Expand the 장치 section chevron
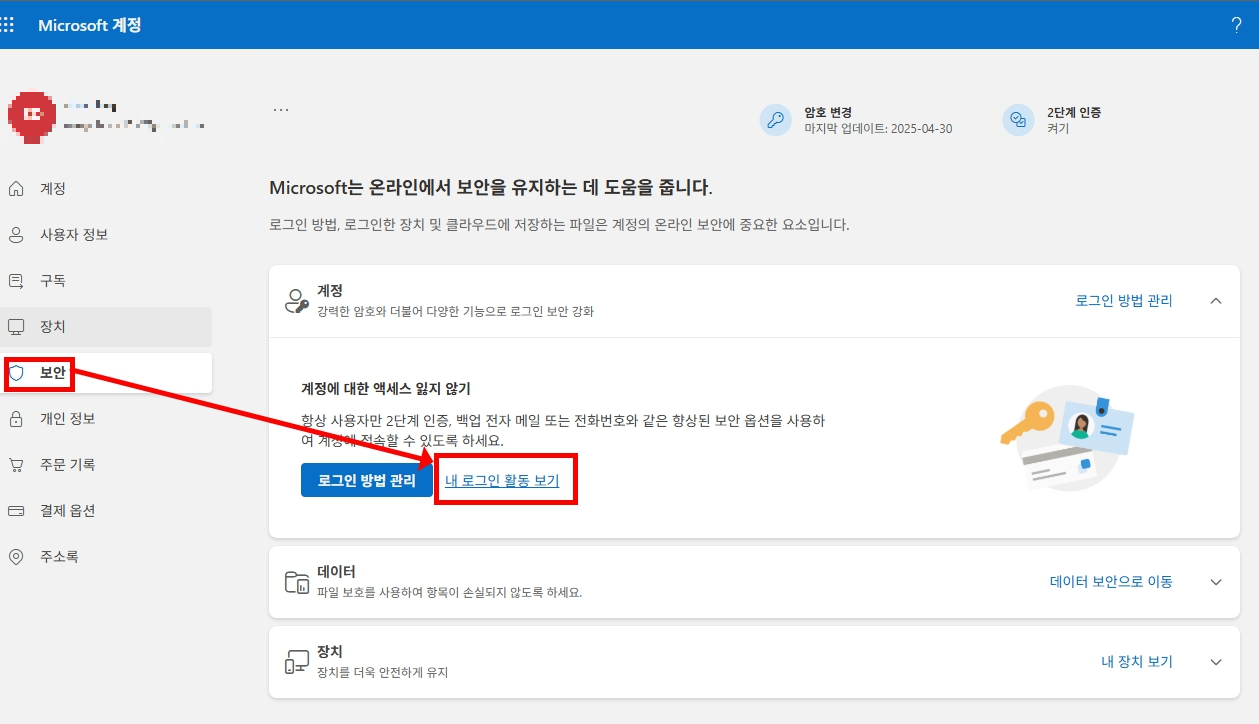Image resolution: width=1259 pixels, height=724 pixels. (1216, 662)
